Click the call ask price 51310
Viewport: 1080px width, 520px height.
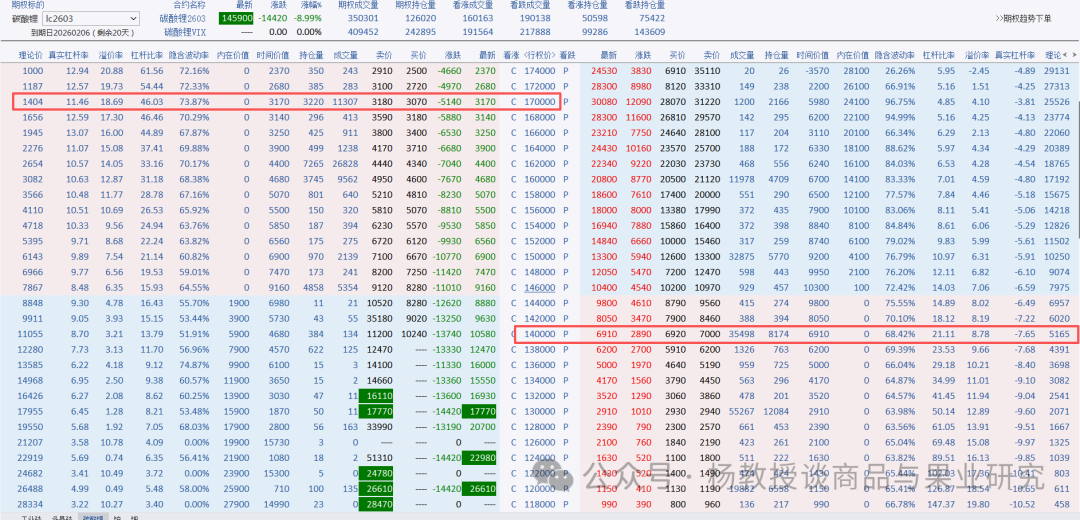381,458
